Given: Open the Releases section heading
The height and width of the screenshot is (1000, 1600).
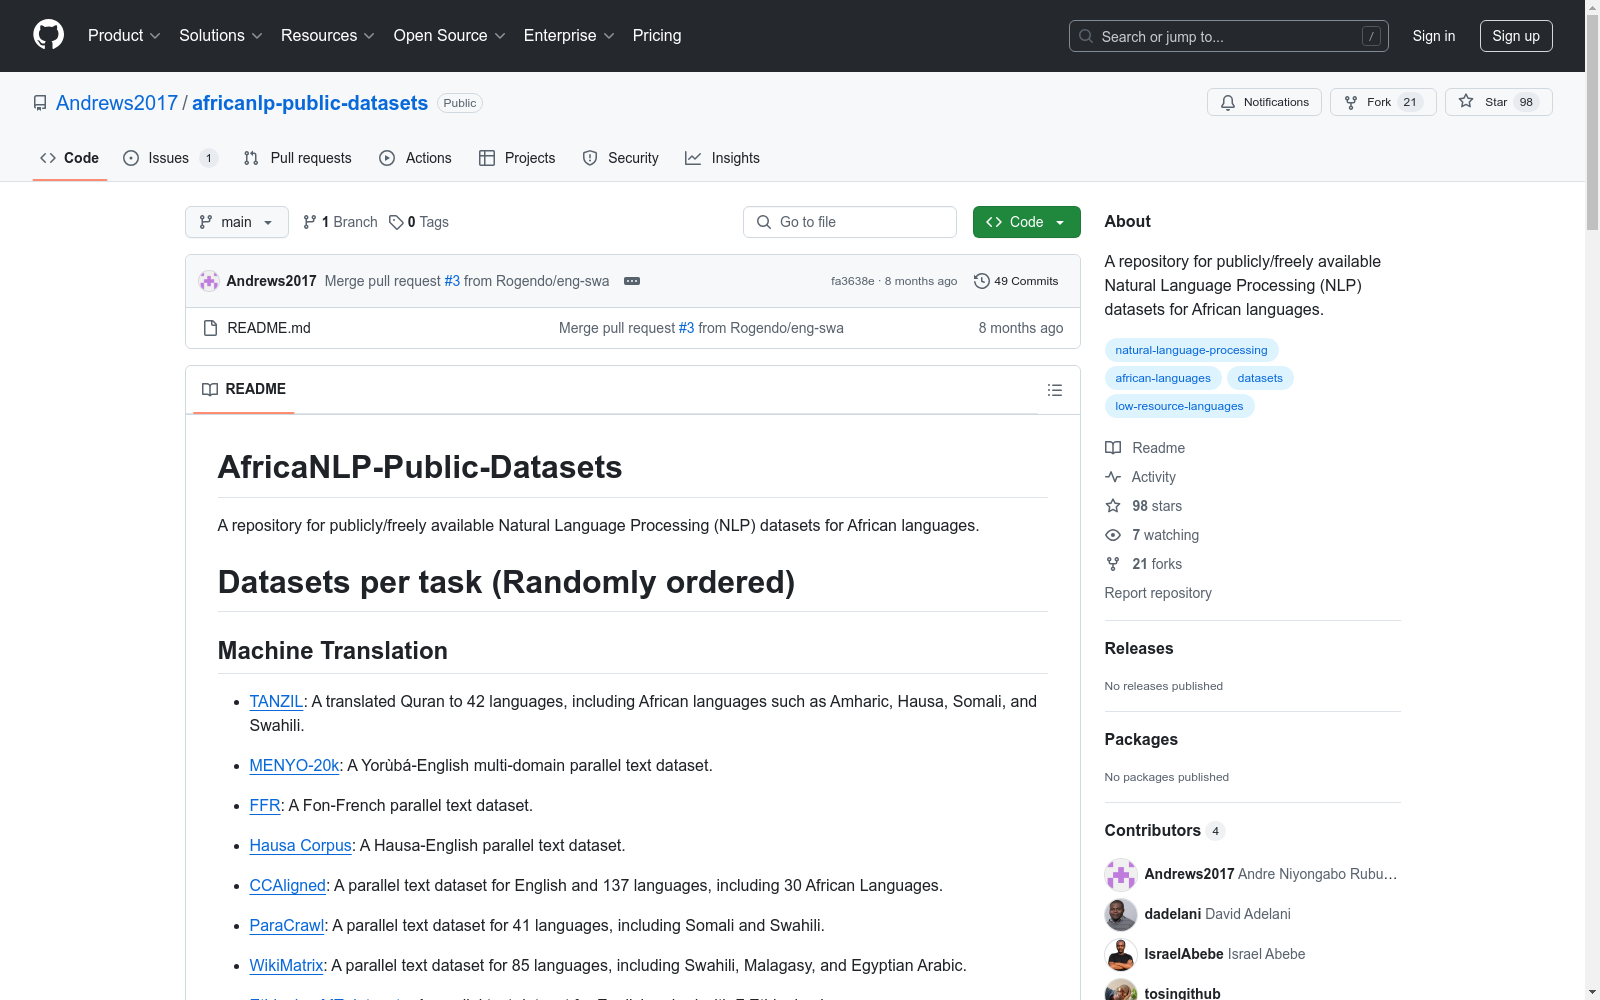Looking at the screenshot, I should 1139,648.
